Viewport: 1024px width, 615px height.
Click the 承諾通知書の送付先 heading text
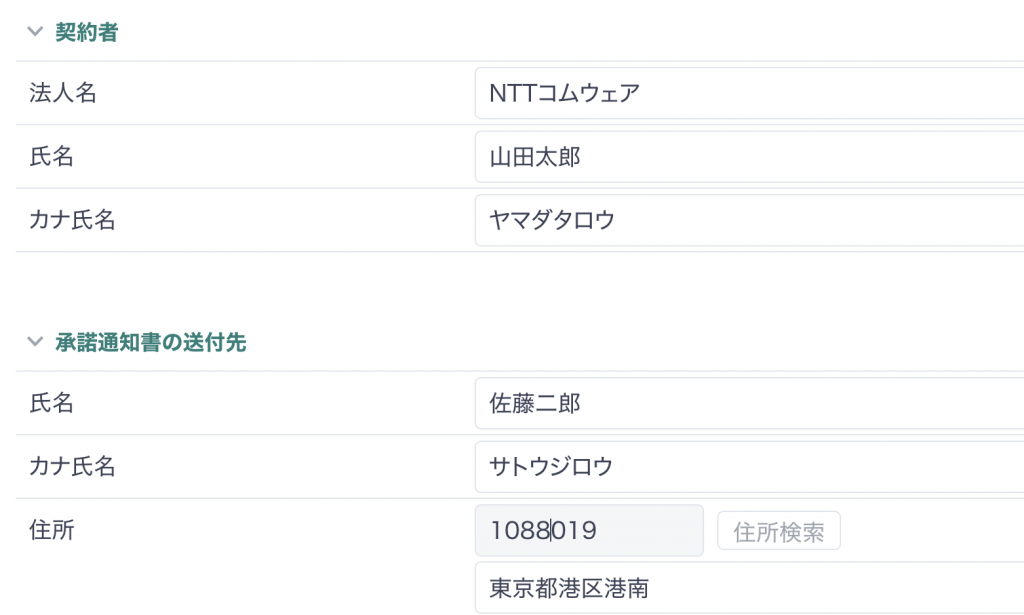point(150,341)
